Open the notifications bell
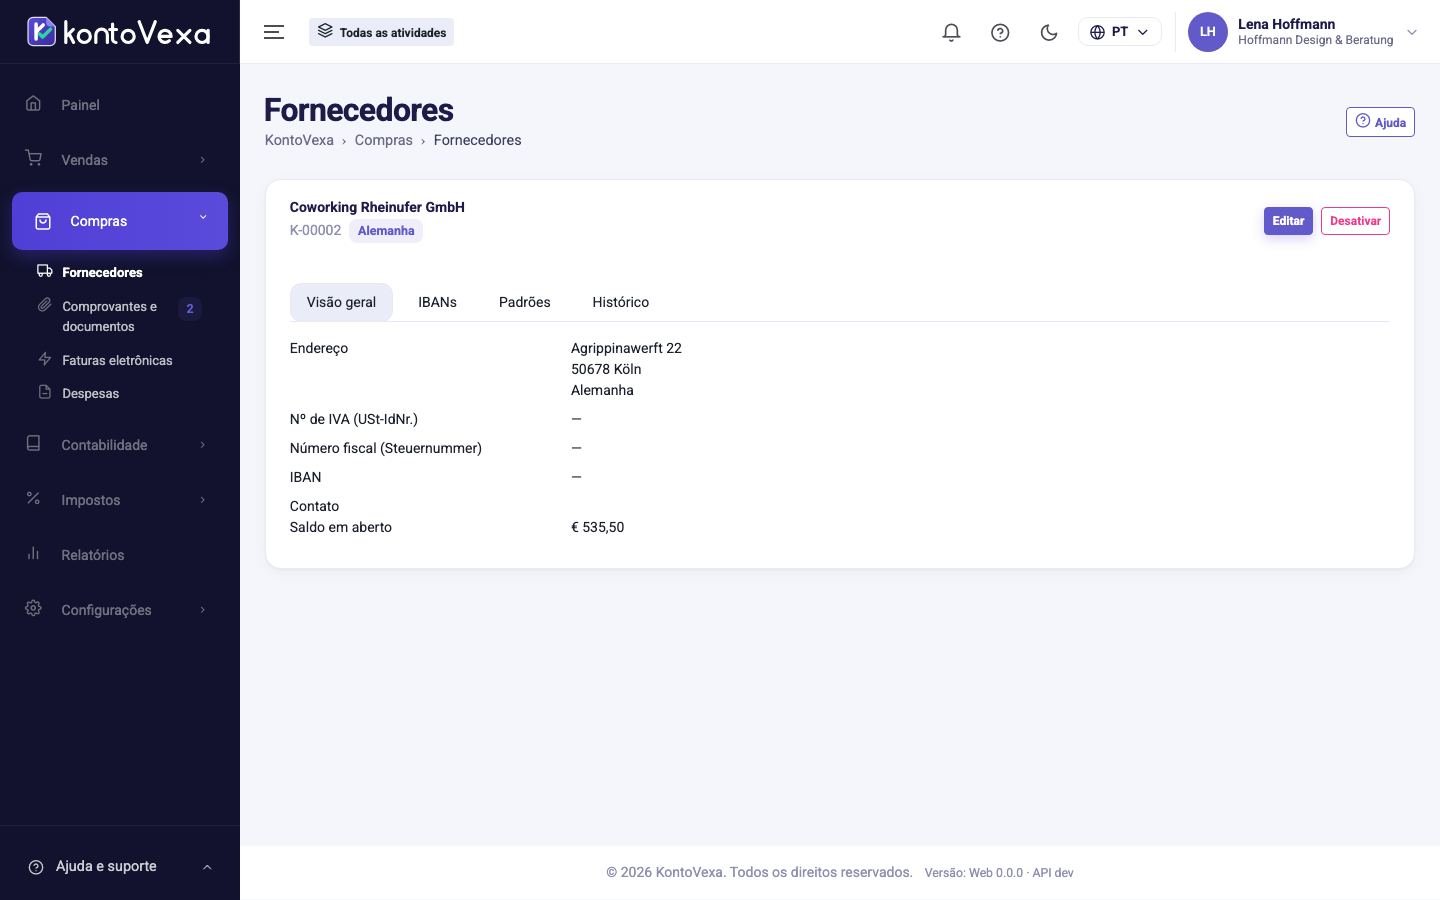This screenshot has height=900, width=1440. click(951, 32)
